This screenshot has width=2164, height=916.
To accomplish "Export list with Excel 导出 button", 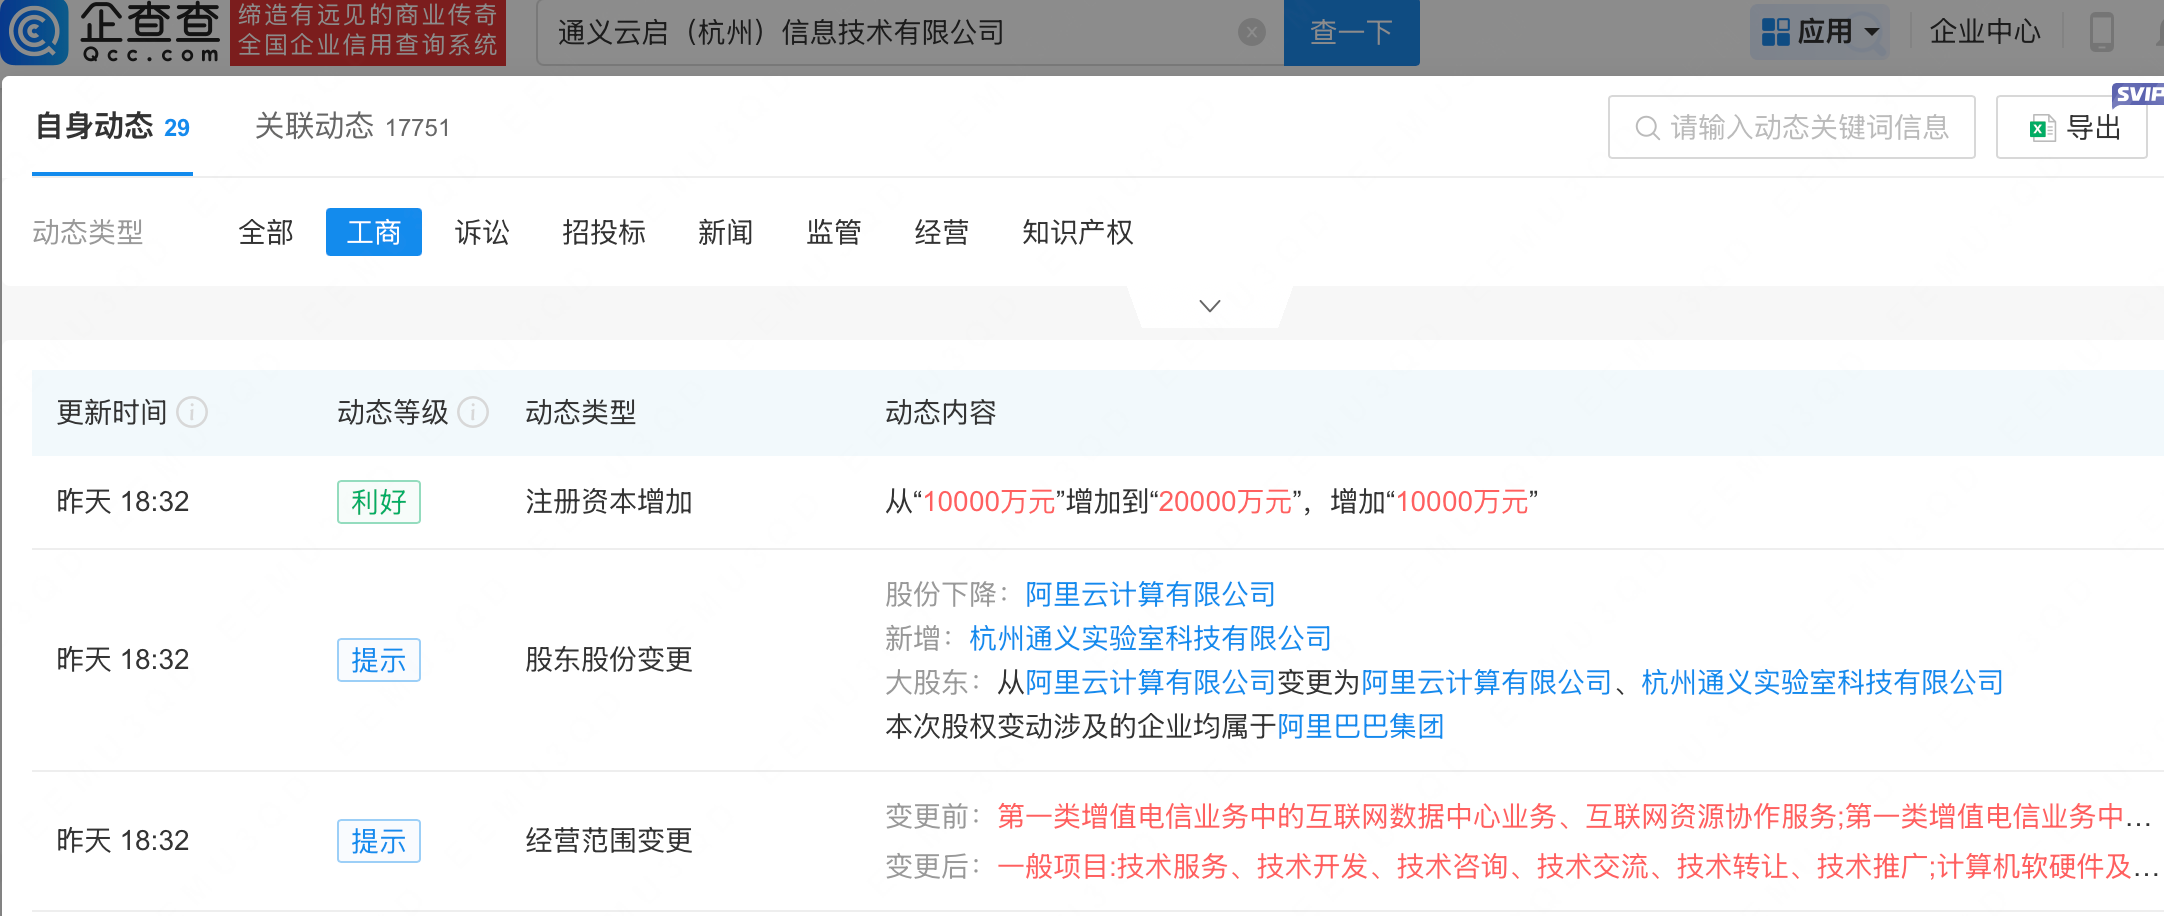I will click(x=2071, y=128).
